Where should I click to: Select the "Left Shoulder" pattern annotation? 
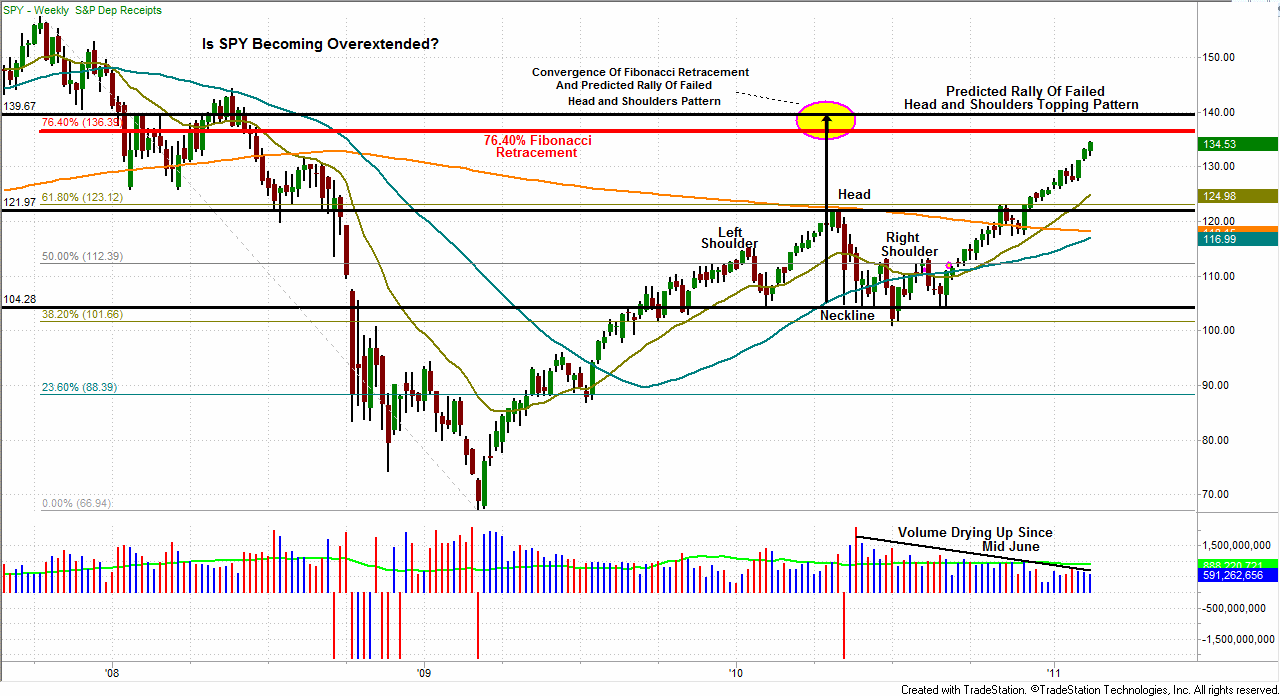coord(729,237)
